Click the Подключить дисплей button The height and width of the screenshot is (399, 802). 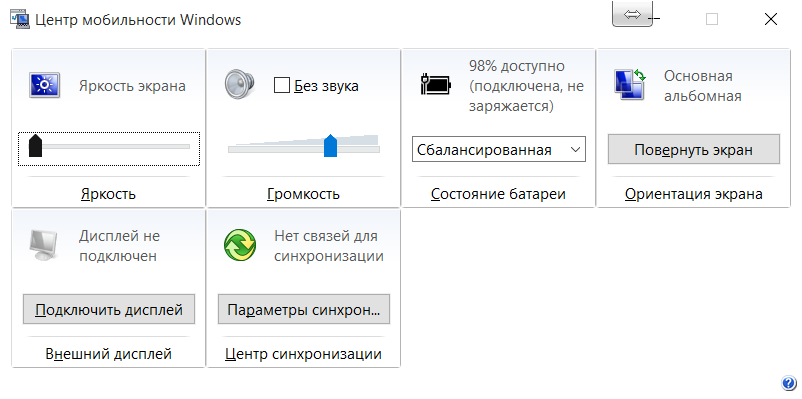[x=109, y=309]
